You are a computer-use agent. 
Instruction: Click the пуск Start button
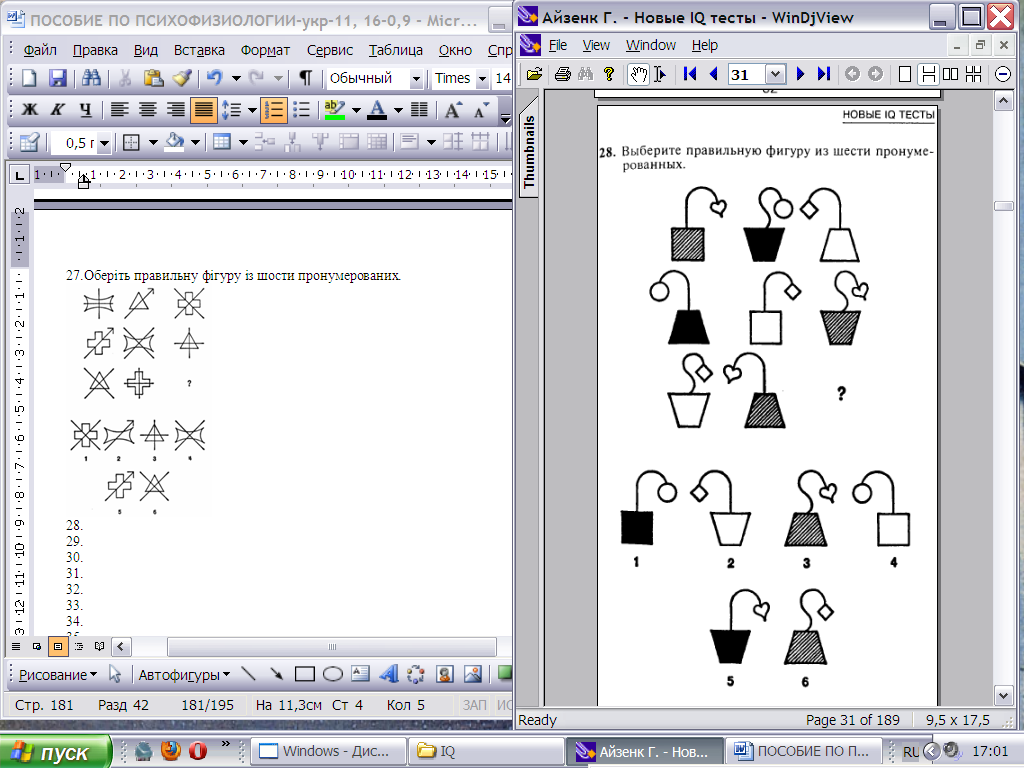click(x=56, y=752)
